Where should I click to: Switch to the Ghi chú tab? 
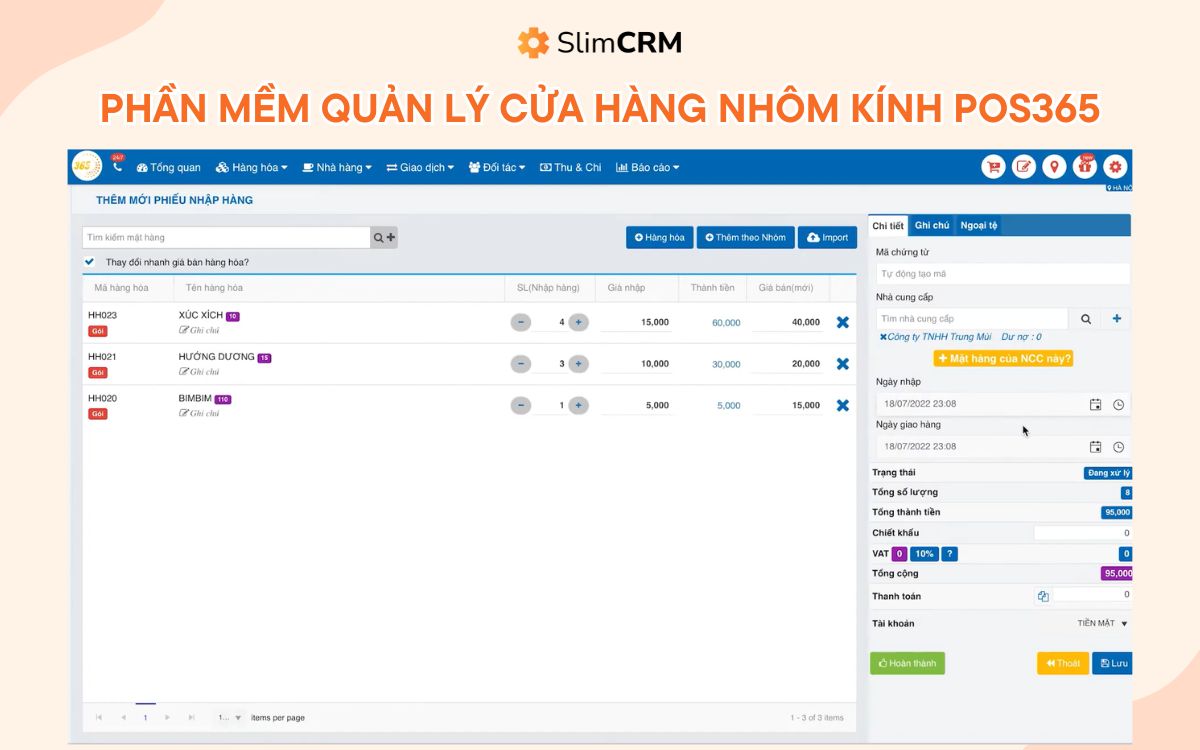coord(932,225)
